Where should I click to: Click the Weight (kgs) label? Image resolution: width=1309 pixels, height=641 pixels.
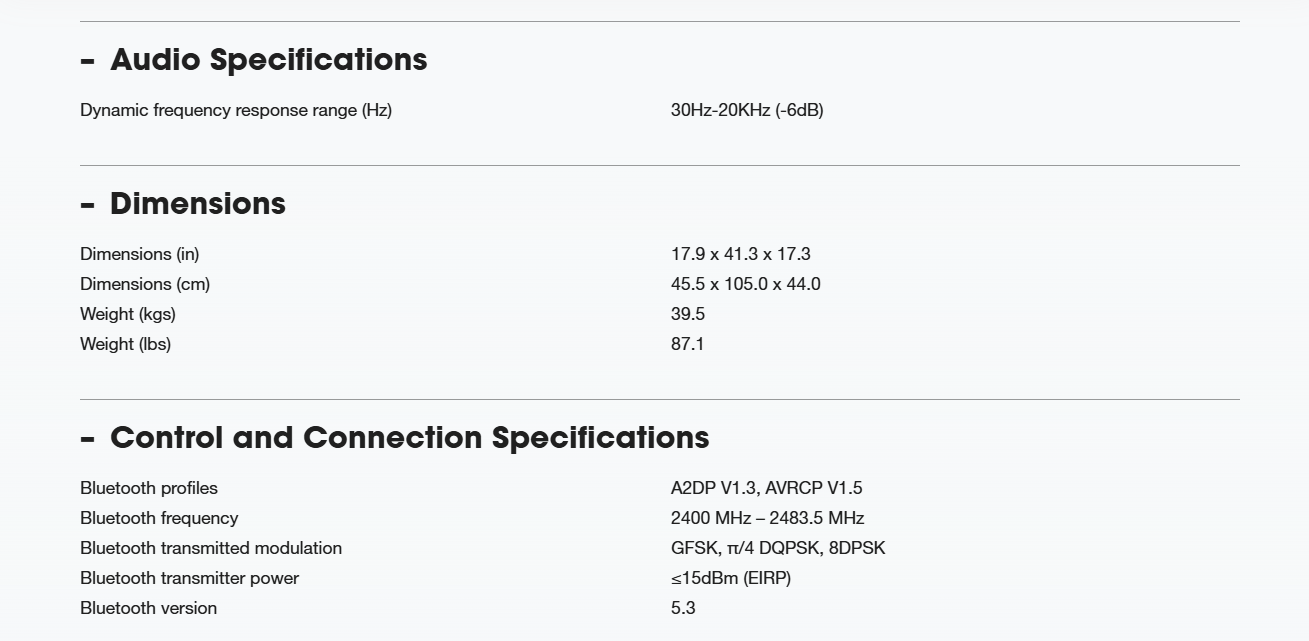click(x=128, y=314)
